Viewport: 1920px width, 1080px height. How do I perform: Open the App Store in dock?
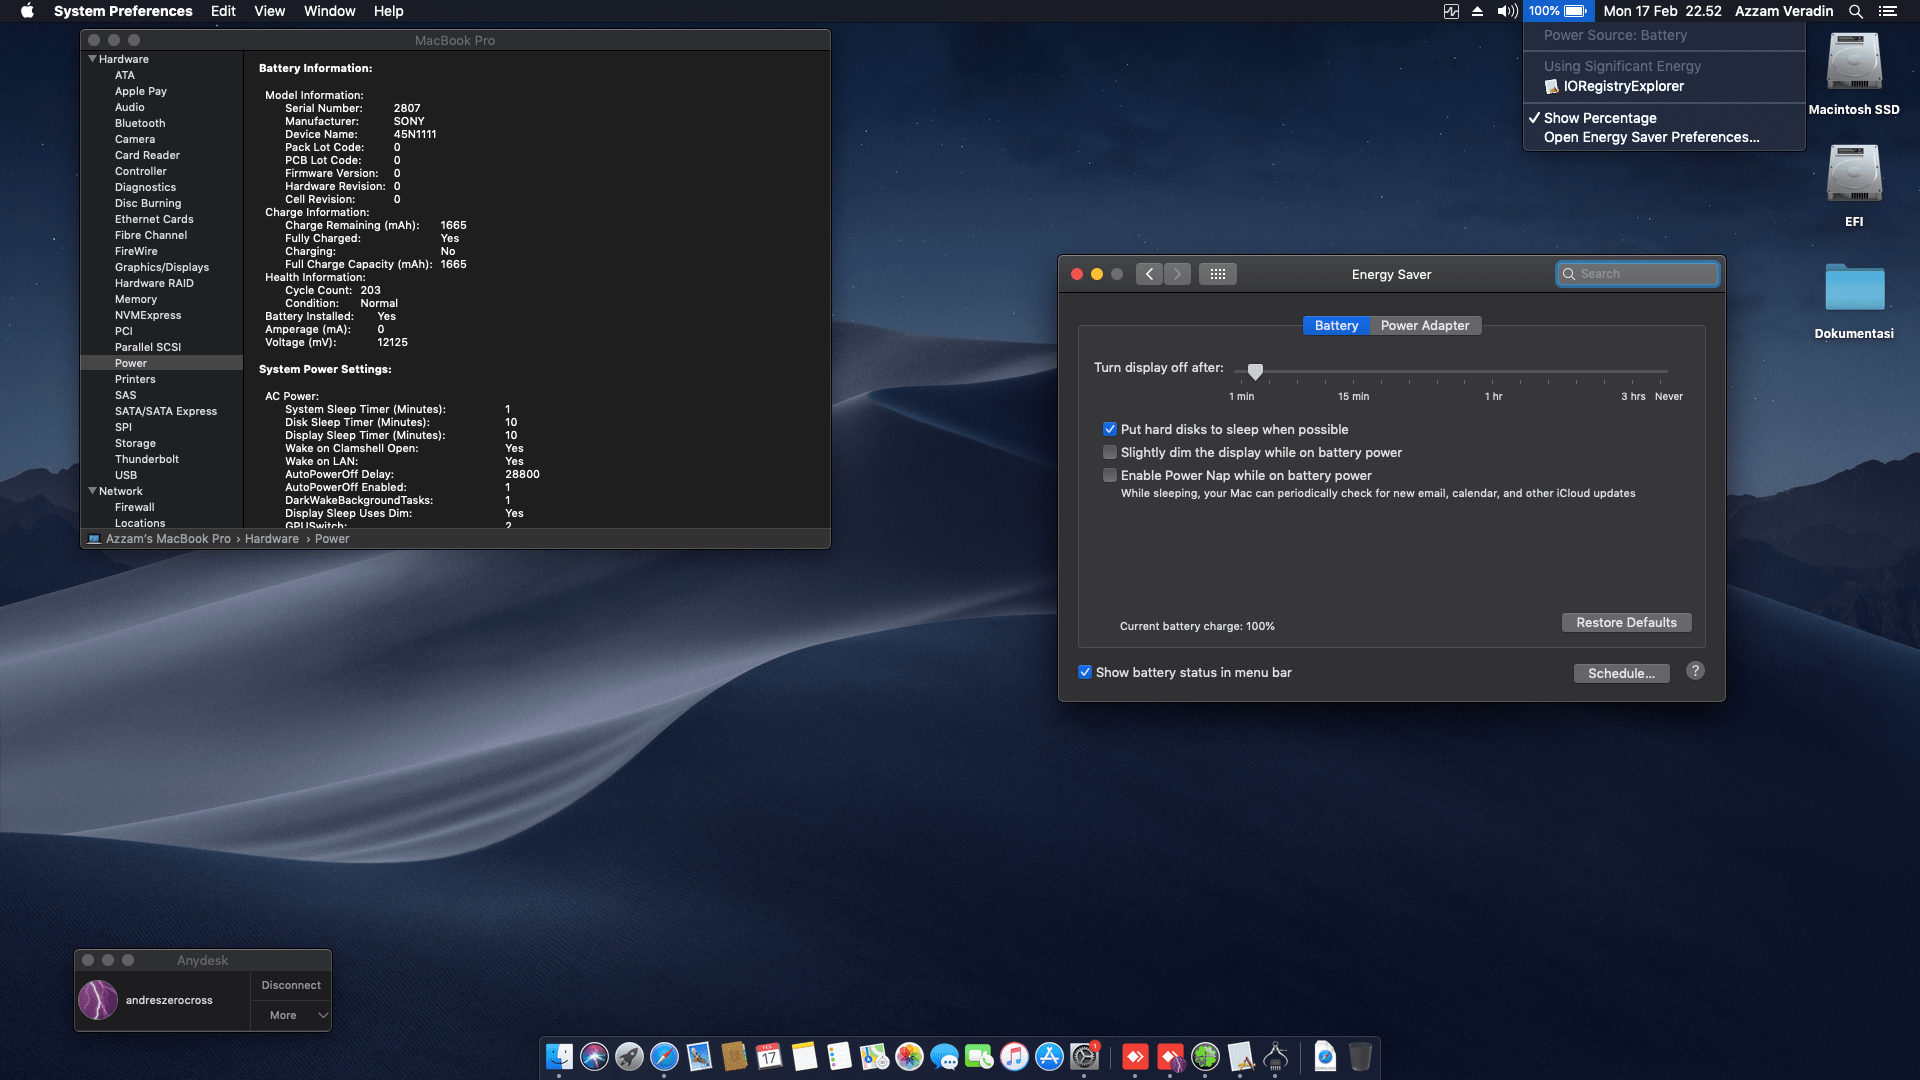[1049, 1056]
